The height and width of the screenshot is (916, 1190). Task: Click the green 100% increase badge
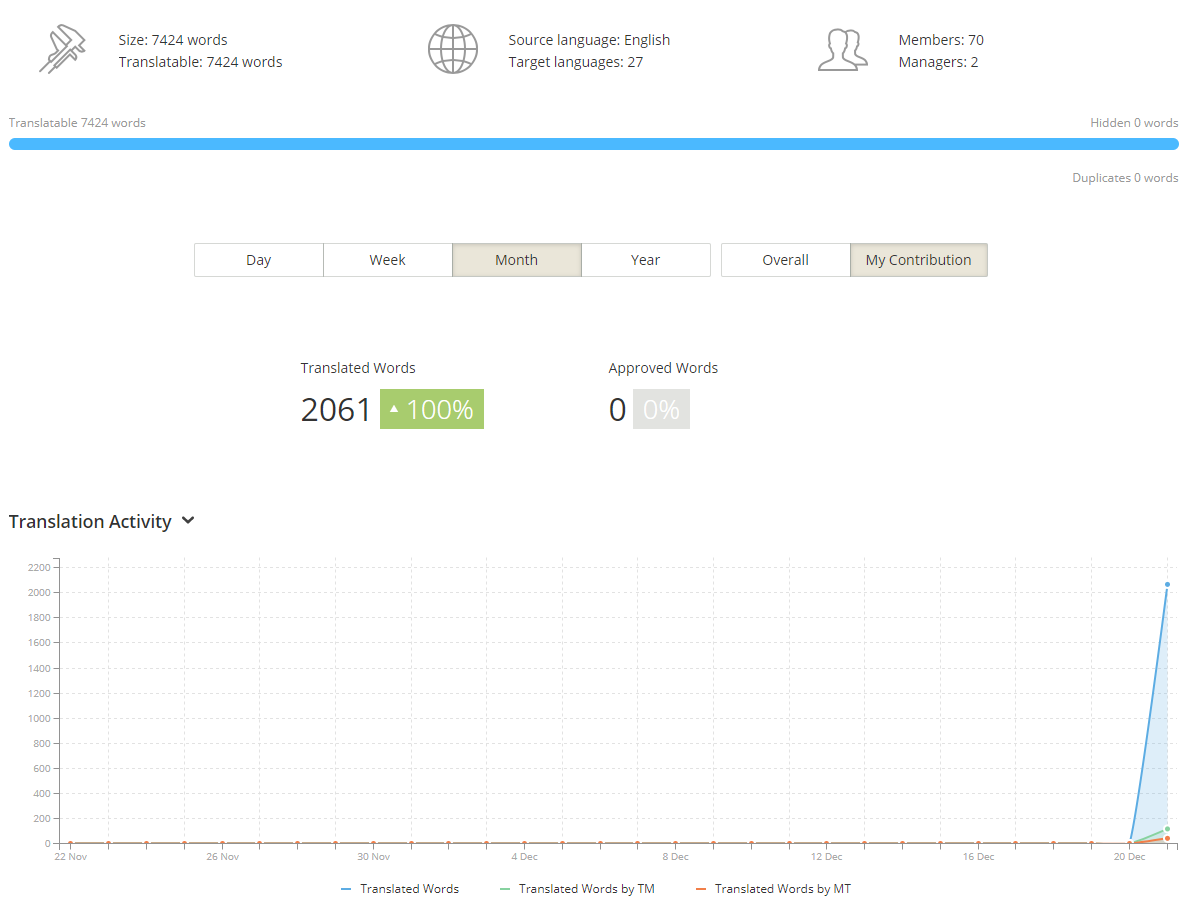coord(432,409)
